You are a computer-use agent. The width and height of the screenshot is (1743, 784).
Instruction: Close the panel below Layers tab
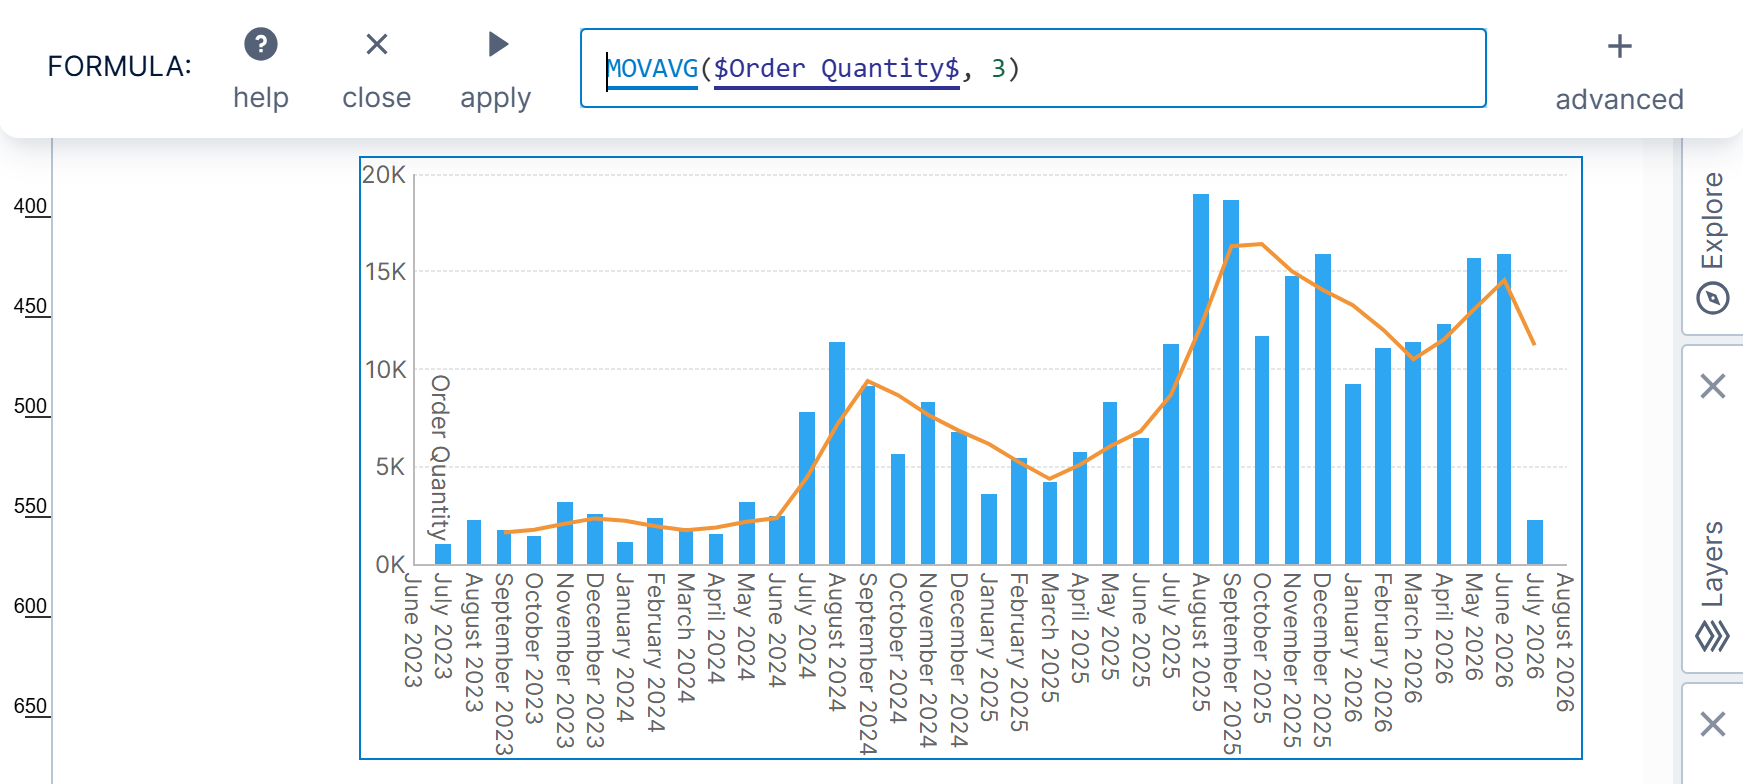[1713, 724]
